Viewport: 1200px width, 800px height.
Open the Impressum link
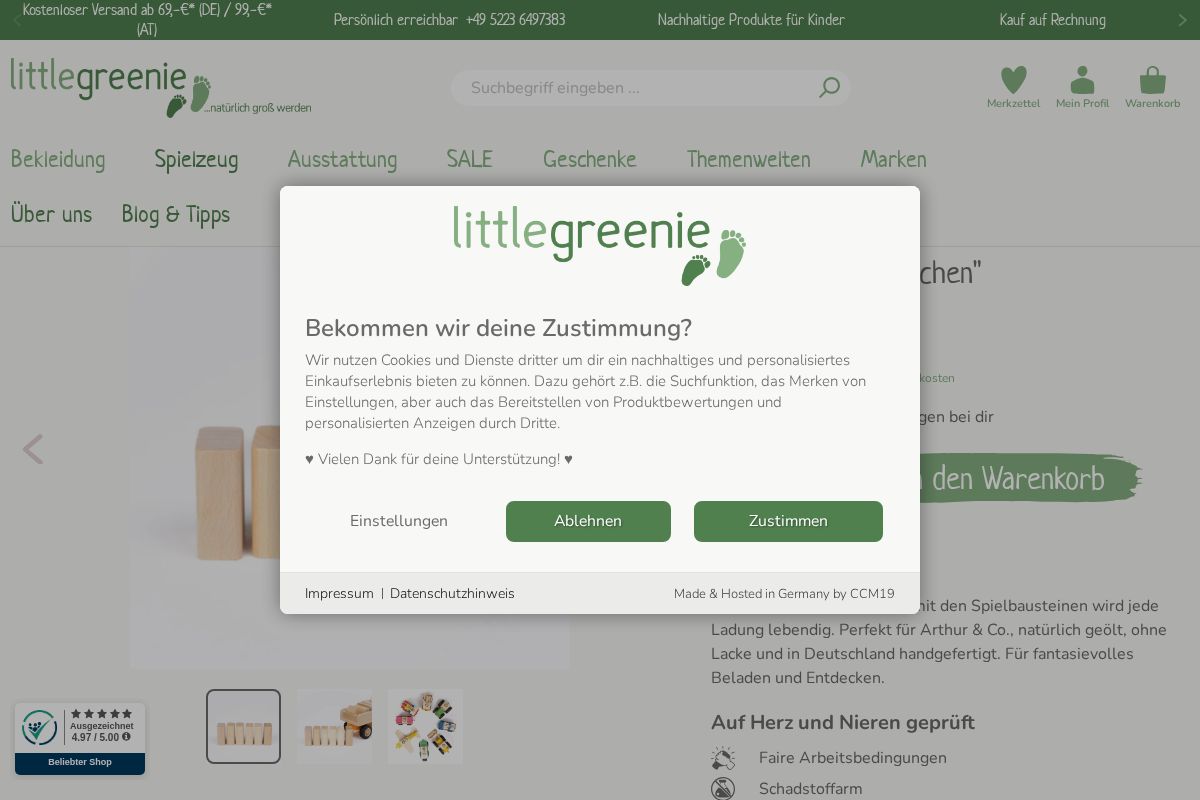tap(339, 594)
